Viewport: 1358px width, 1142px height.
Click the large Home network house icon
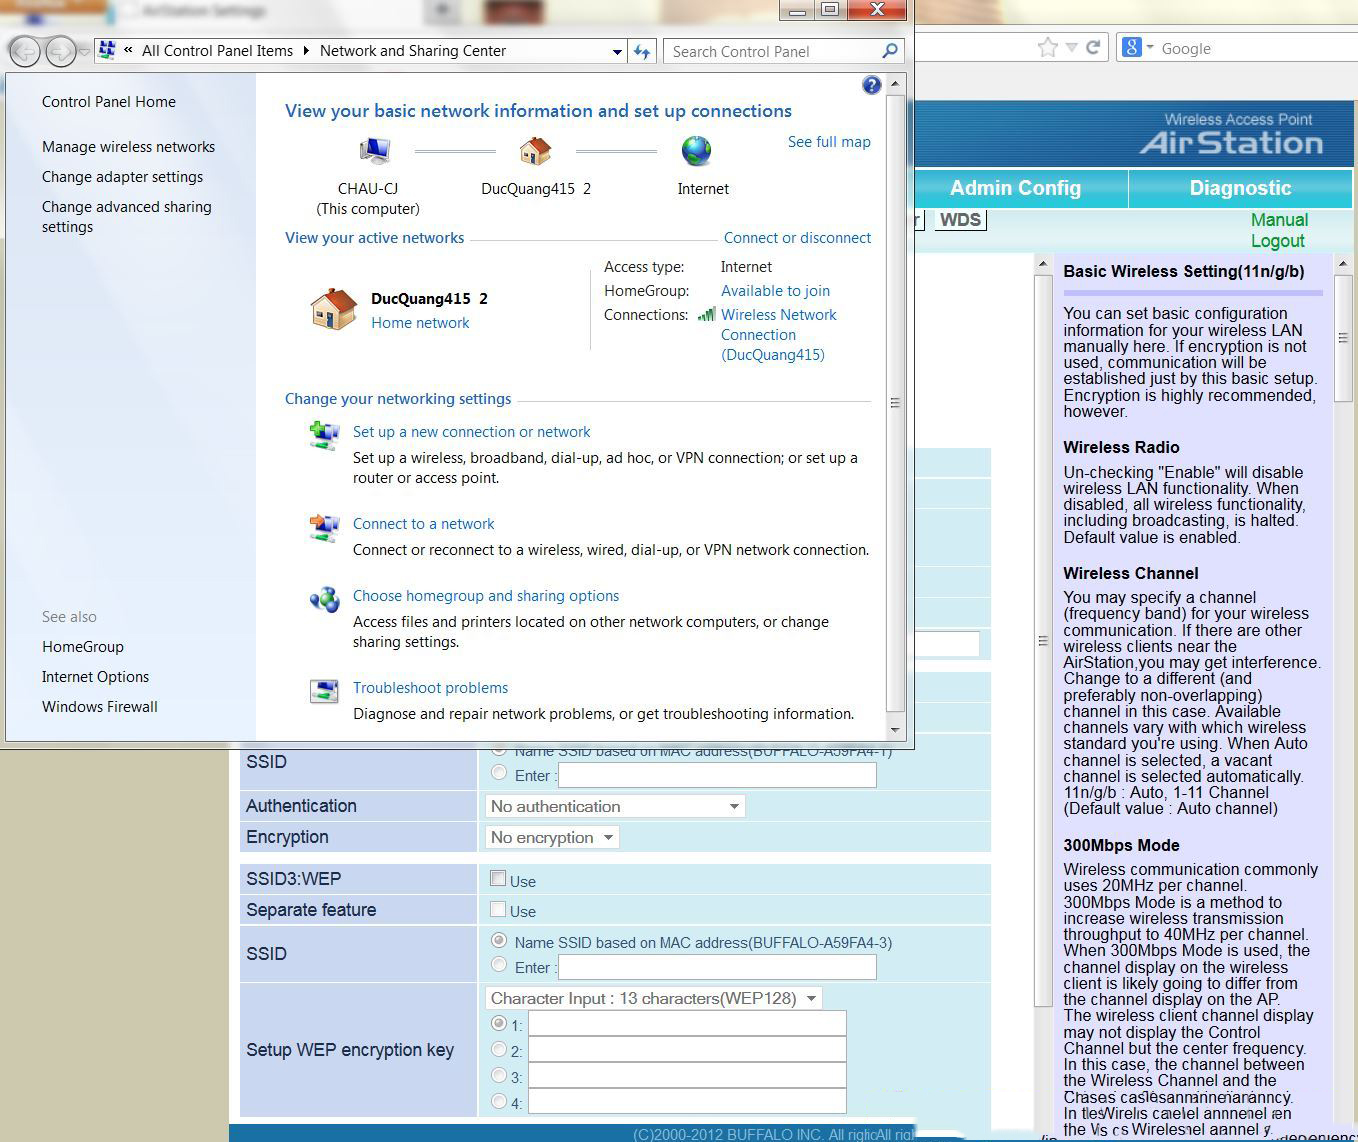[x=333, y=309]
